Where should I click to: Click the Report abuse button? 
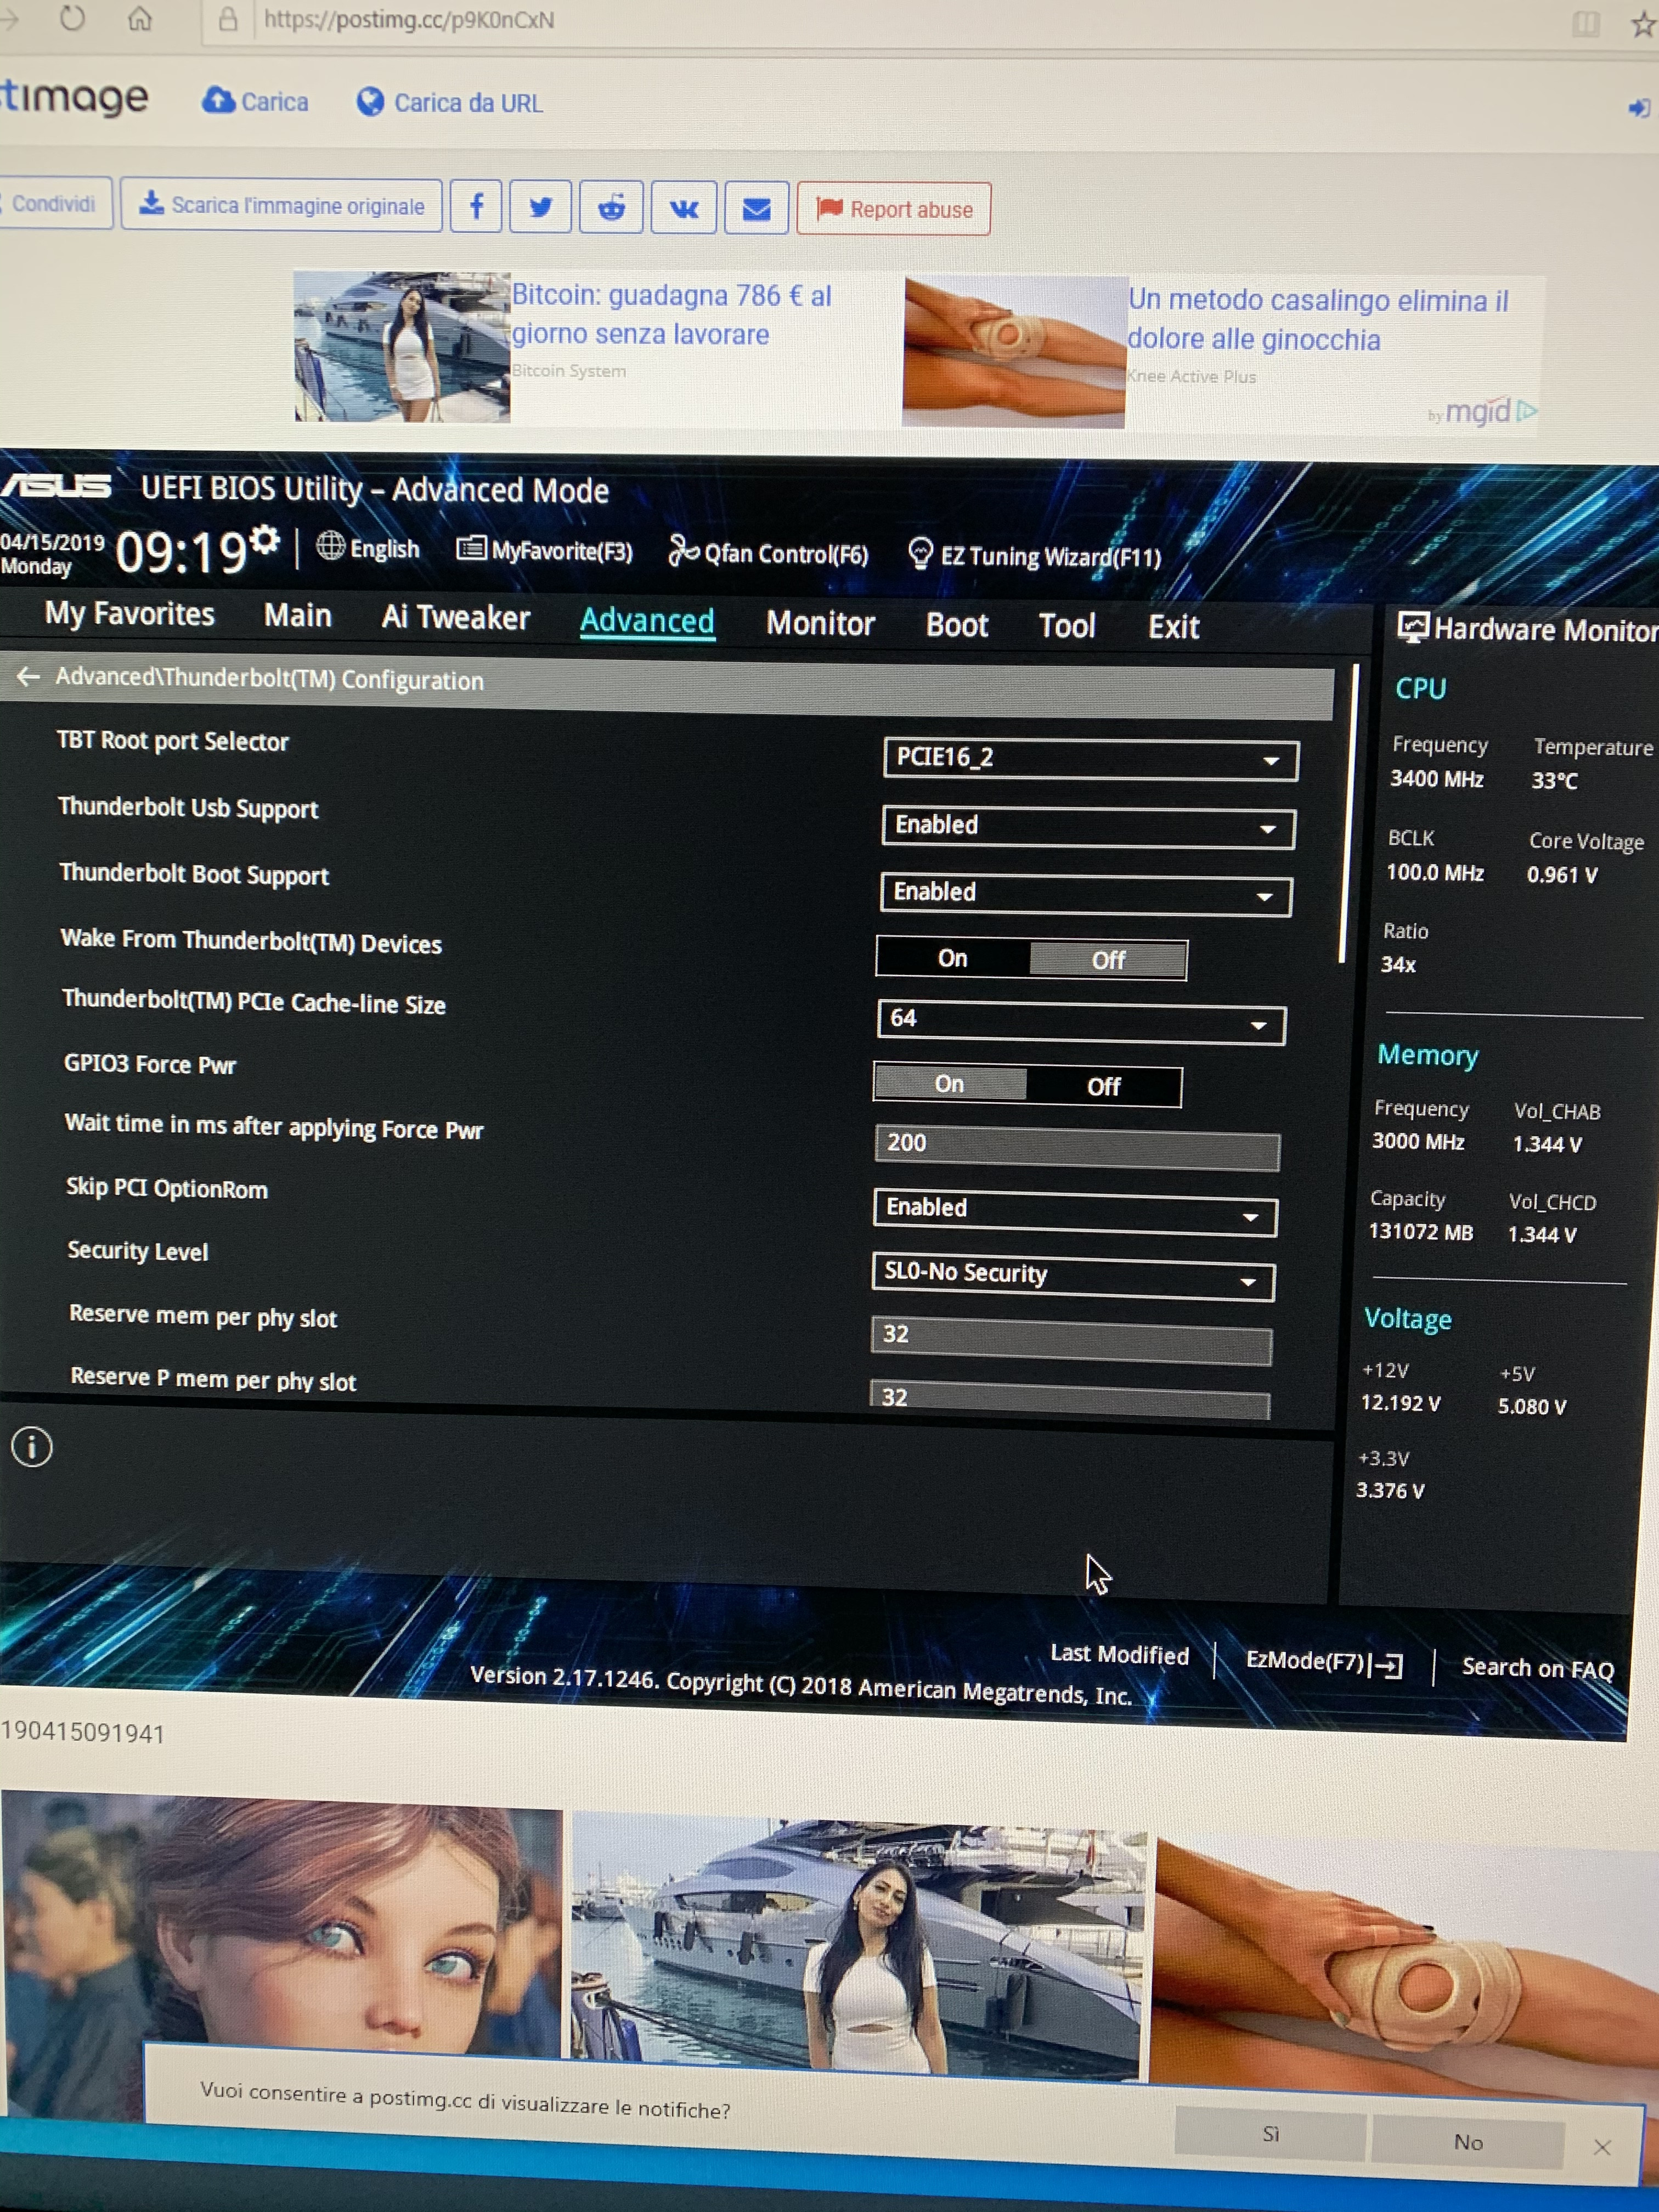[893, 209]
